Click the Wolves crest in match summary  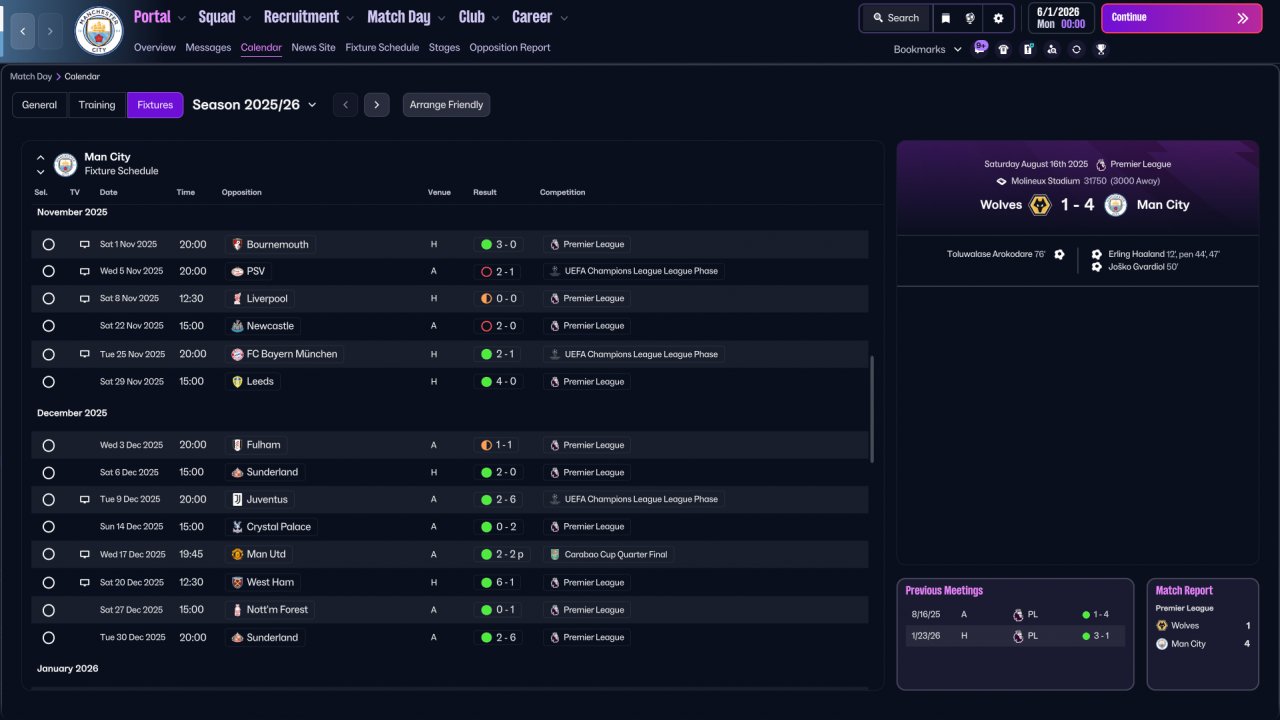tap(1040, 205)
